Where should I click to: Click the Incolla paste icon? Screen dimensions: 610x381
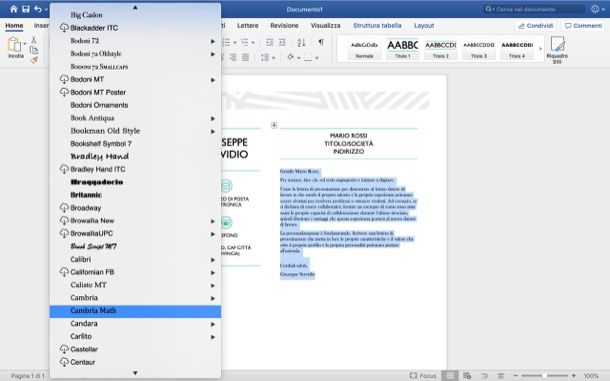click(14, 45)
